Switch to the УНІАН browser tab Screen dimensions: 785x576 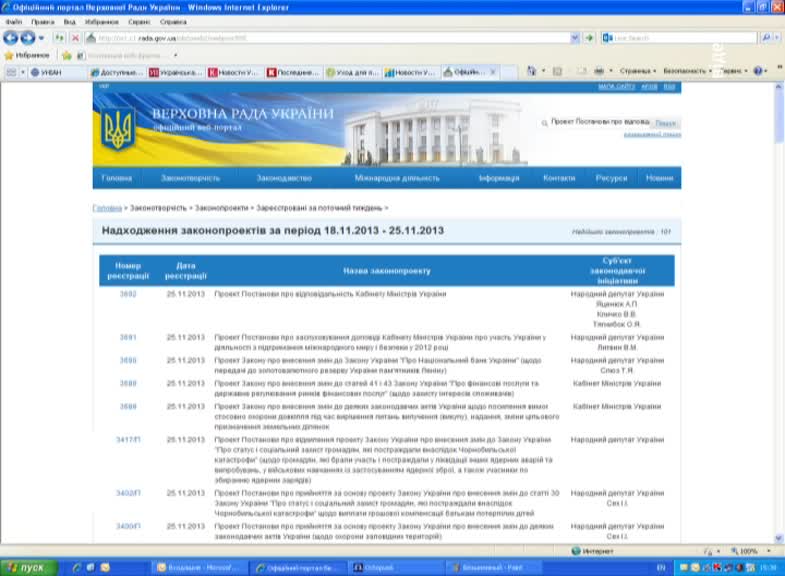[x=52, y=72]
